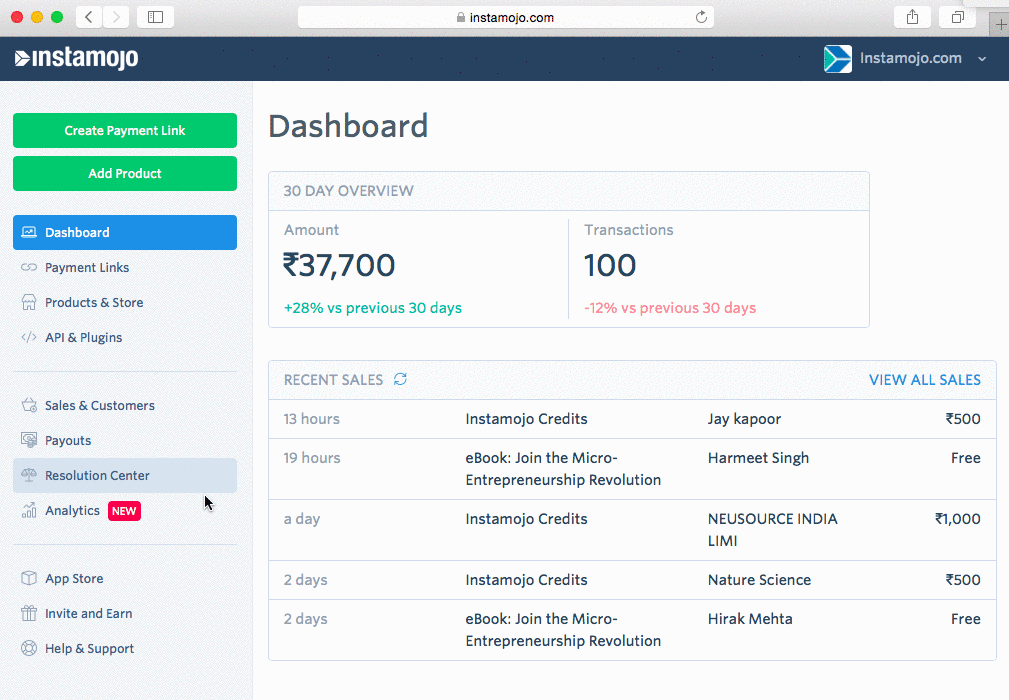Click the Products & Store shop icon
Screen dimensions: 1009x700
point(29,303)
